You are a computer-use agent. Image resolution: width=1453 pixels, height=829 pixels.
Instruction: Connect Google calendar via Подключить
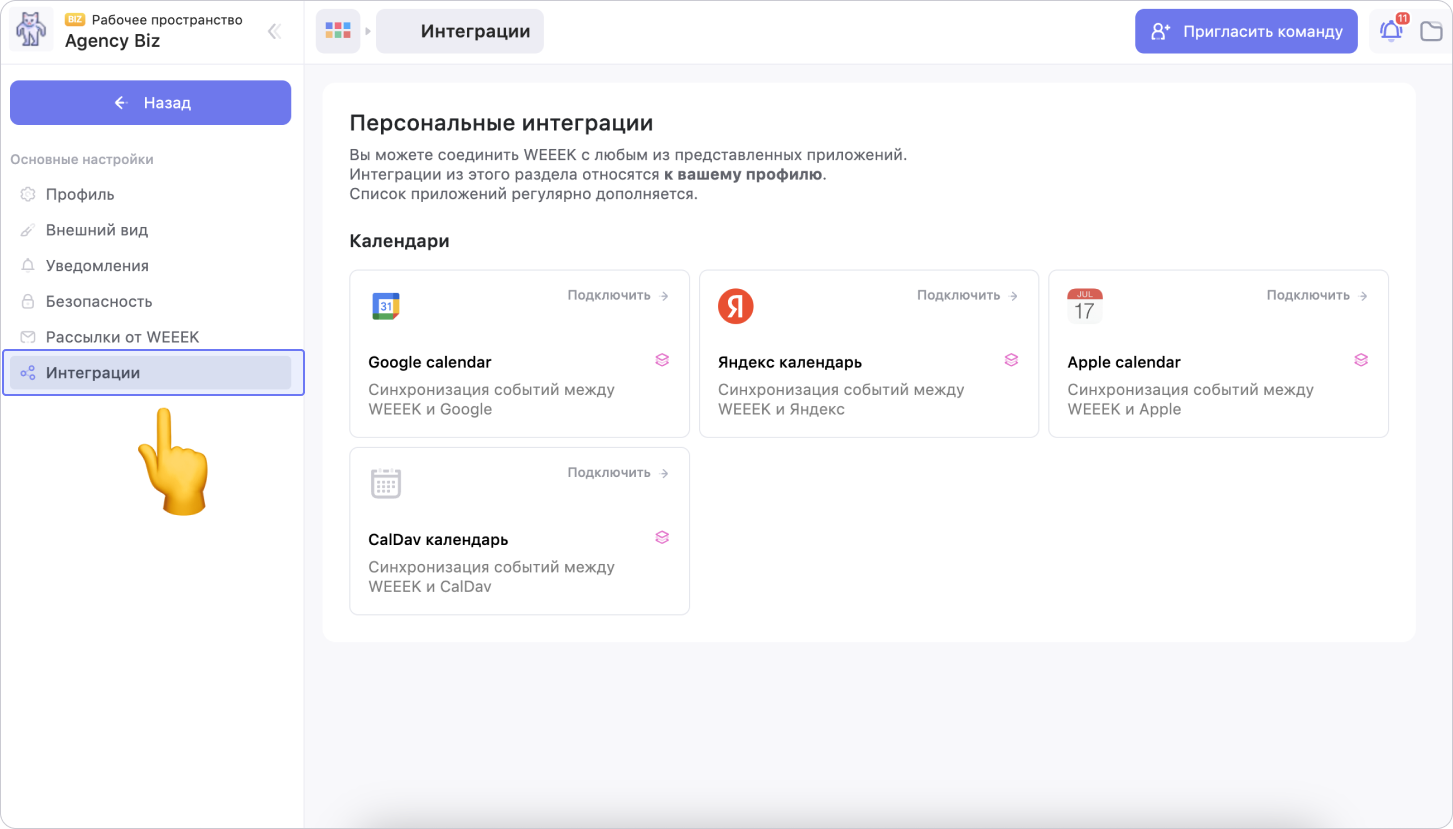[618, 295]
